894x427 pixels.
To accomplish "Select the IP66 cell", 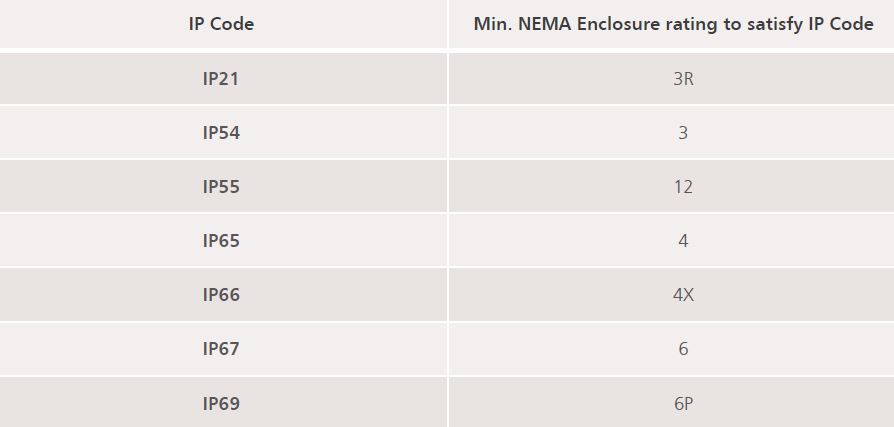I will tap(221, 295).
